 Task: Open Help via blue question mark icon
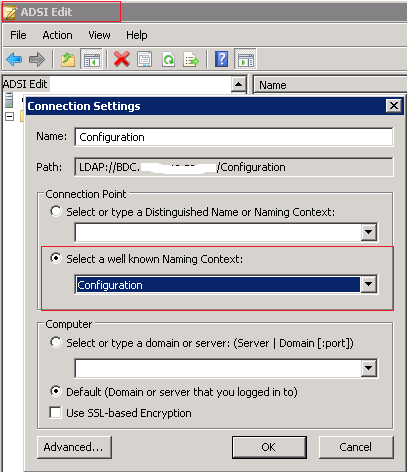click(x=221, y=59)
